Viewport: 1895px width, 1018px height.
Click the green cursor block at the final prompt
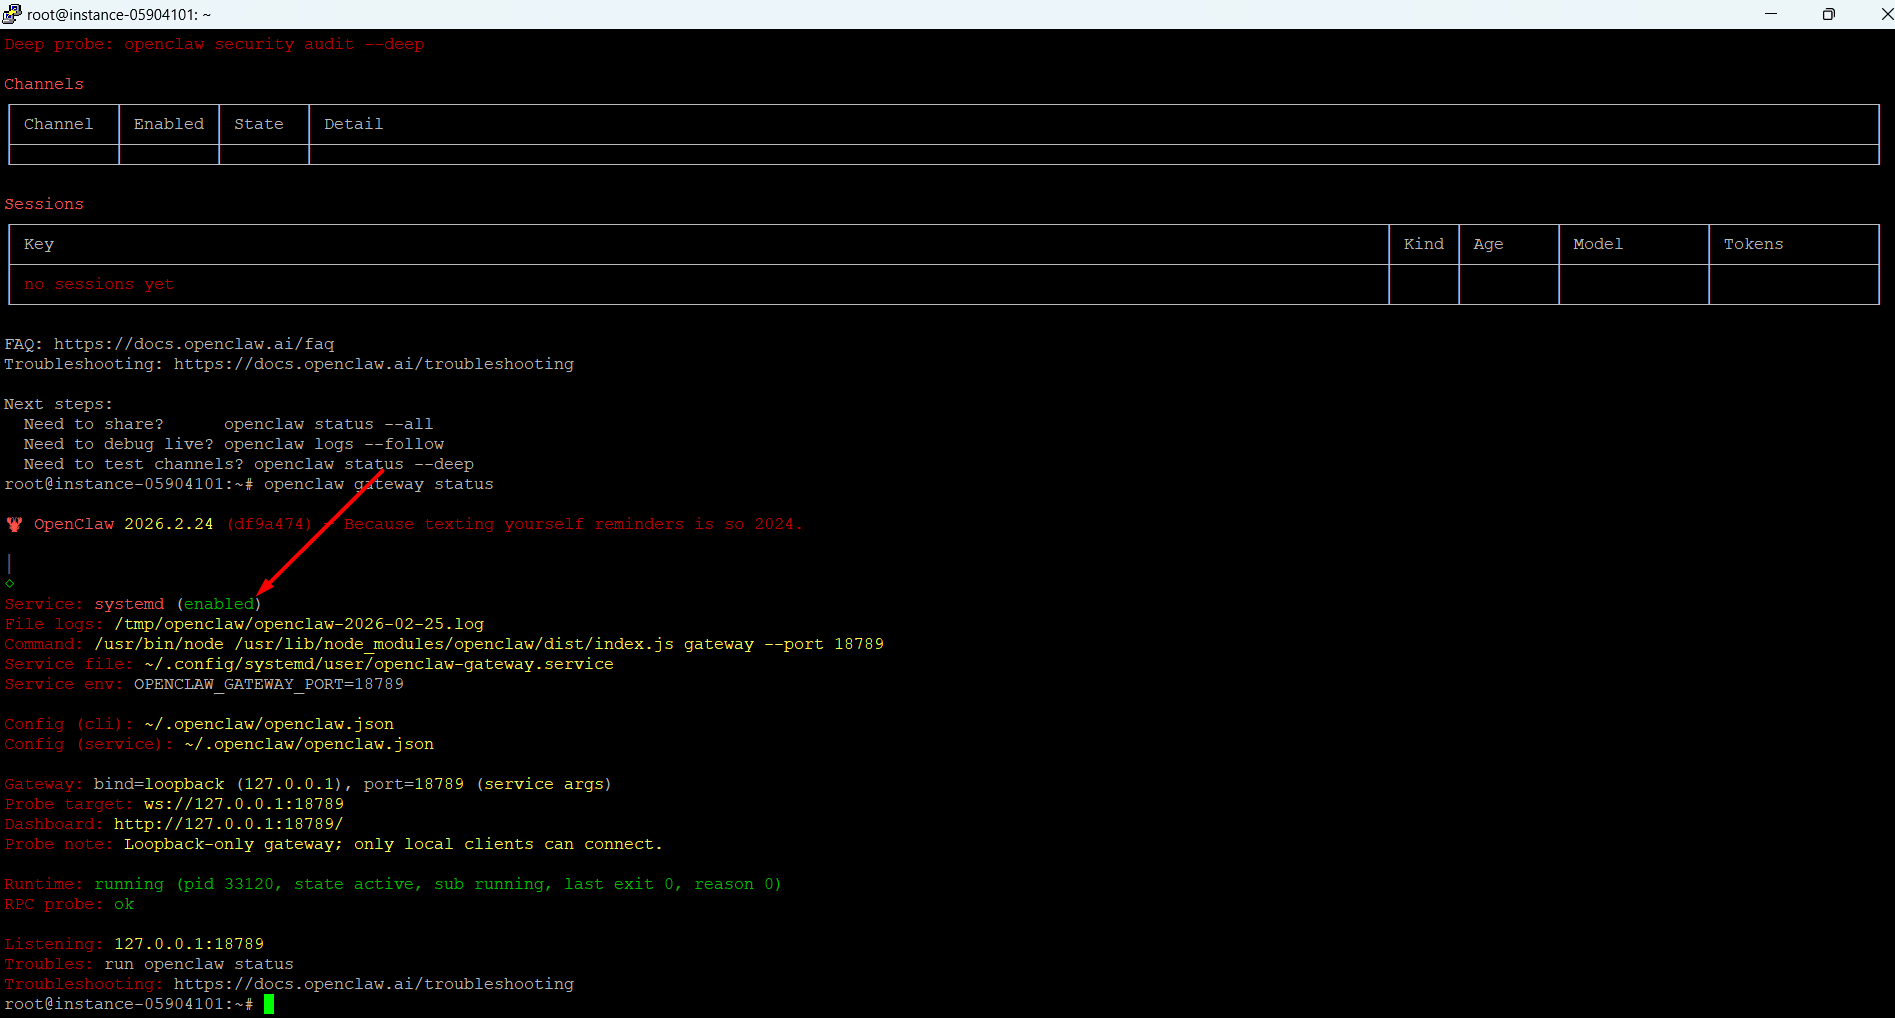[x=269, y=1004]
